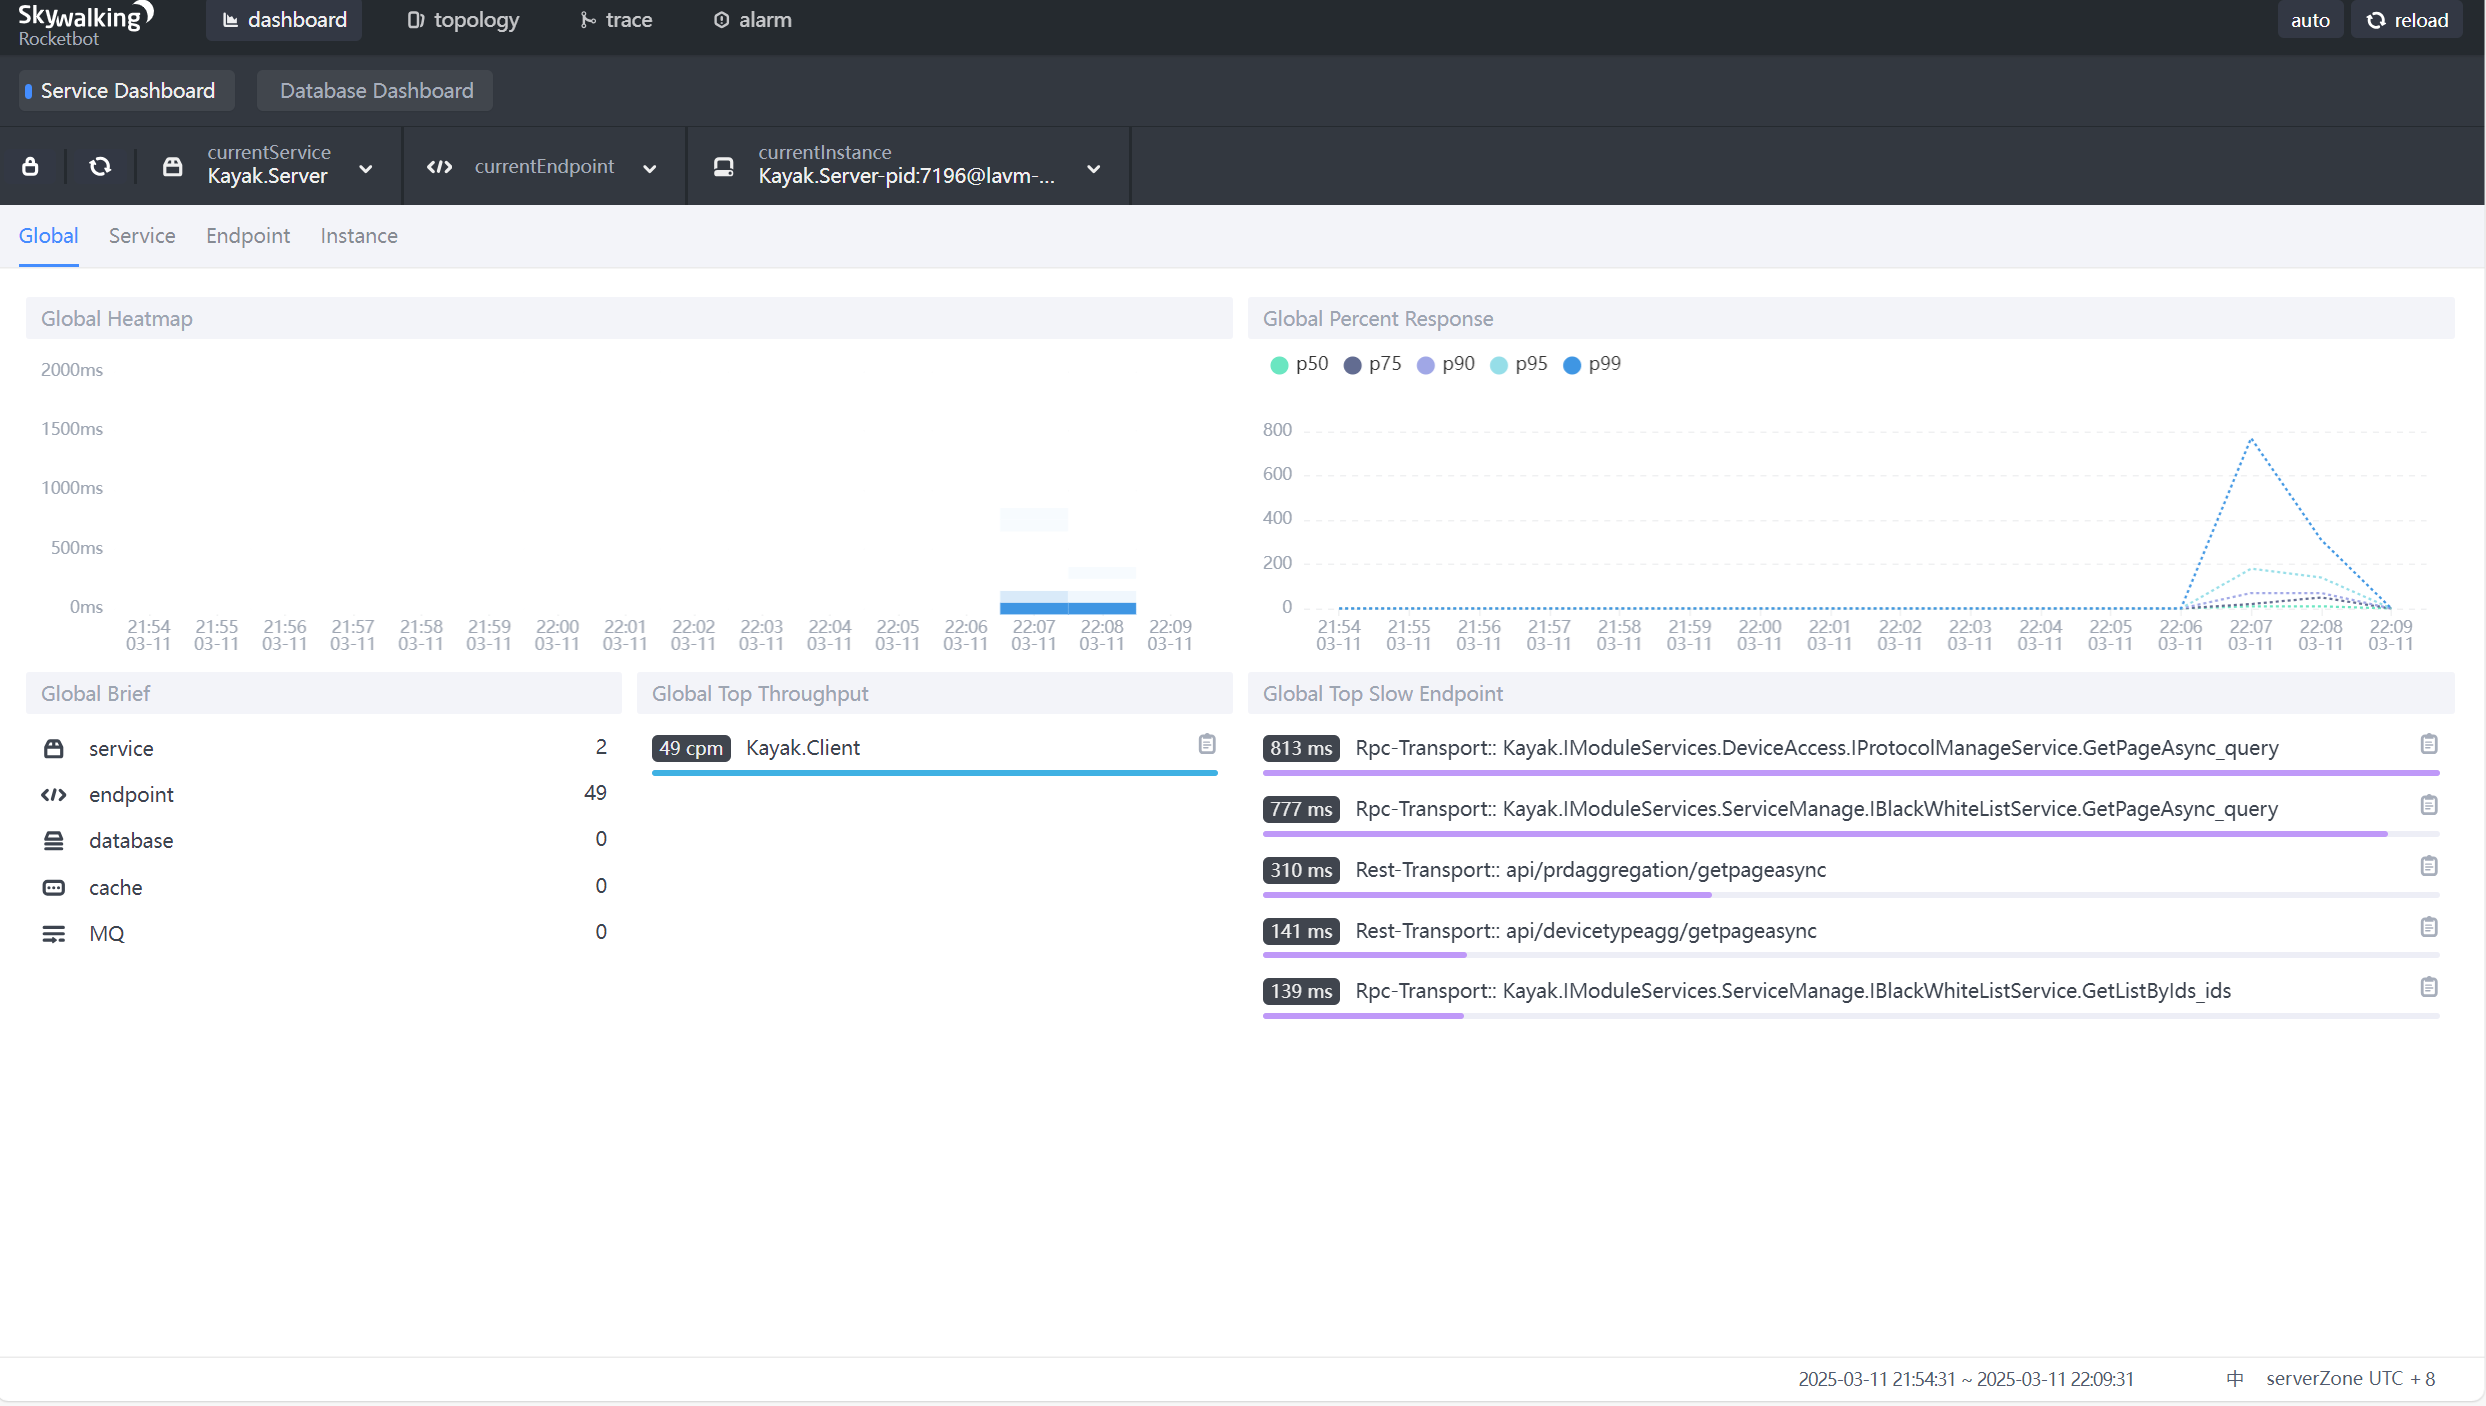The image size is (2486, 1406).
Task: Click the Skywalking Rocketbot logo
Action: click(x=85, y=24)
